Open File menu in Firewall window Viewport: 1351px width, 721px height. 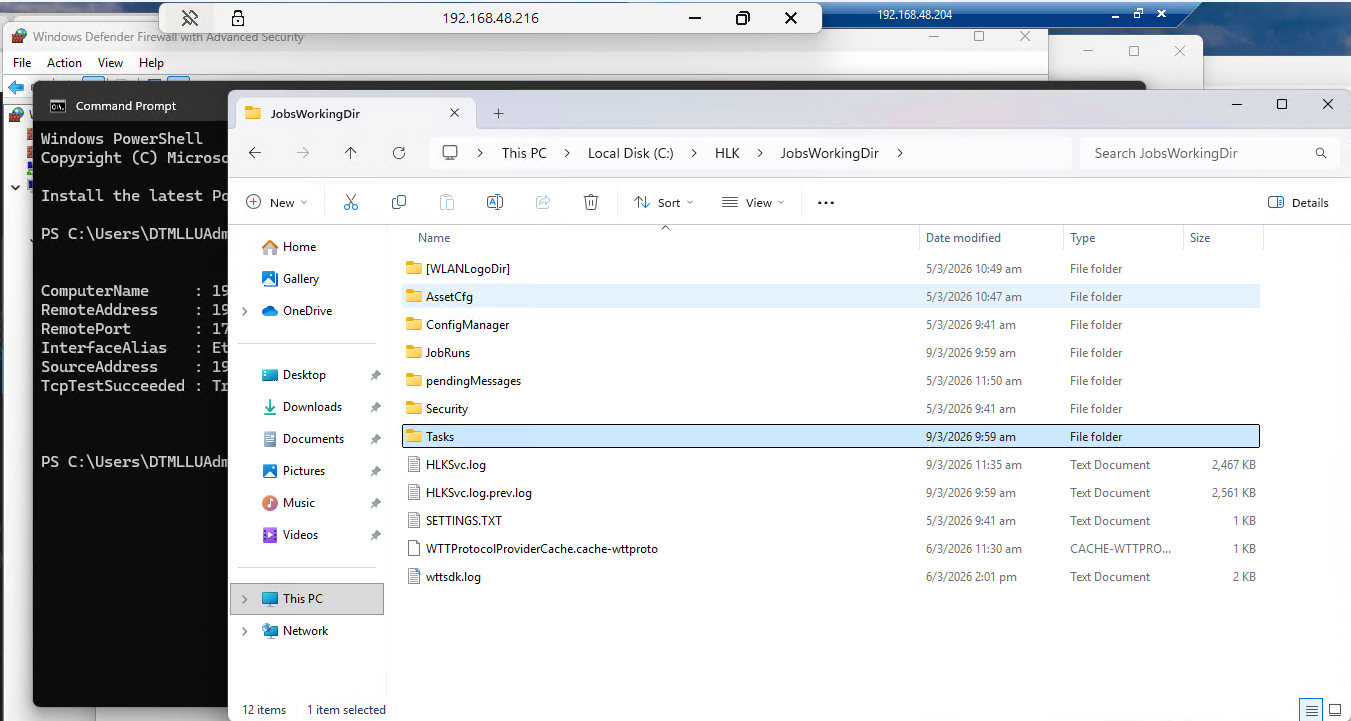22,62
